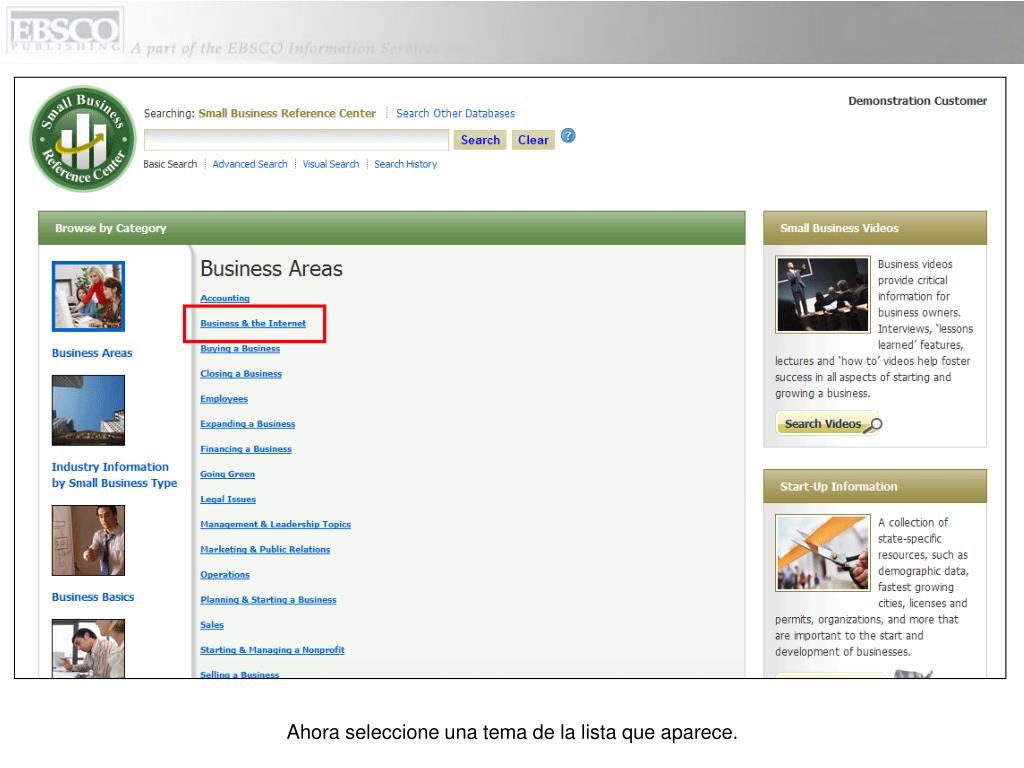The height and width of the screenshot is (768, 1024).
Task: Click the Small Business Reference Center logo
Action: 82,138
